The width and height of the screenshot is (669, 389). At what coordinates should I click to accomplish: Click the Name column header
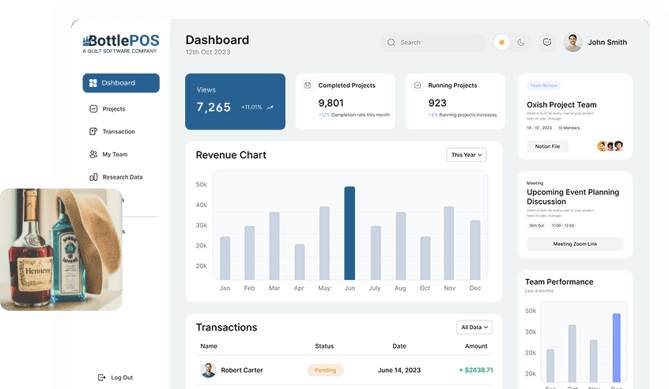pyautogui.click(x=209, y=346)
